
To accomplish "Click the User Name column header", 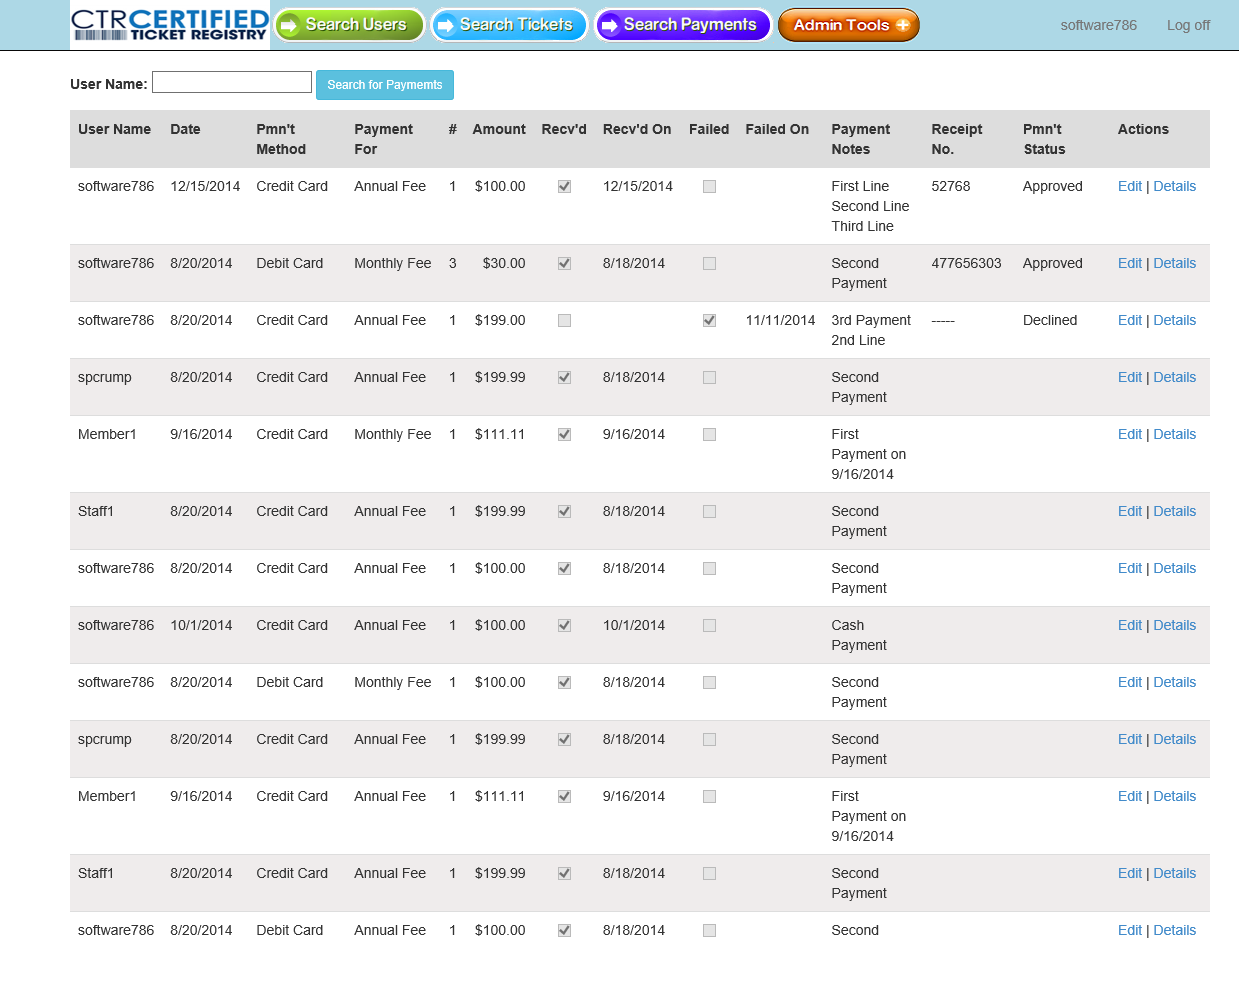I will click(114, 129).
